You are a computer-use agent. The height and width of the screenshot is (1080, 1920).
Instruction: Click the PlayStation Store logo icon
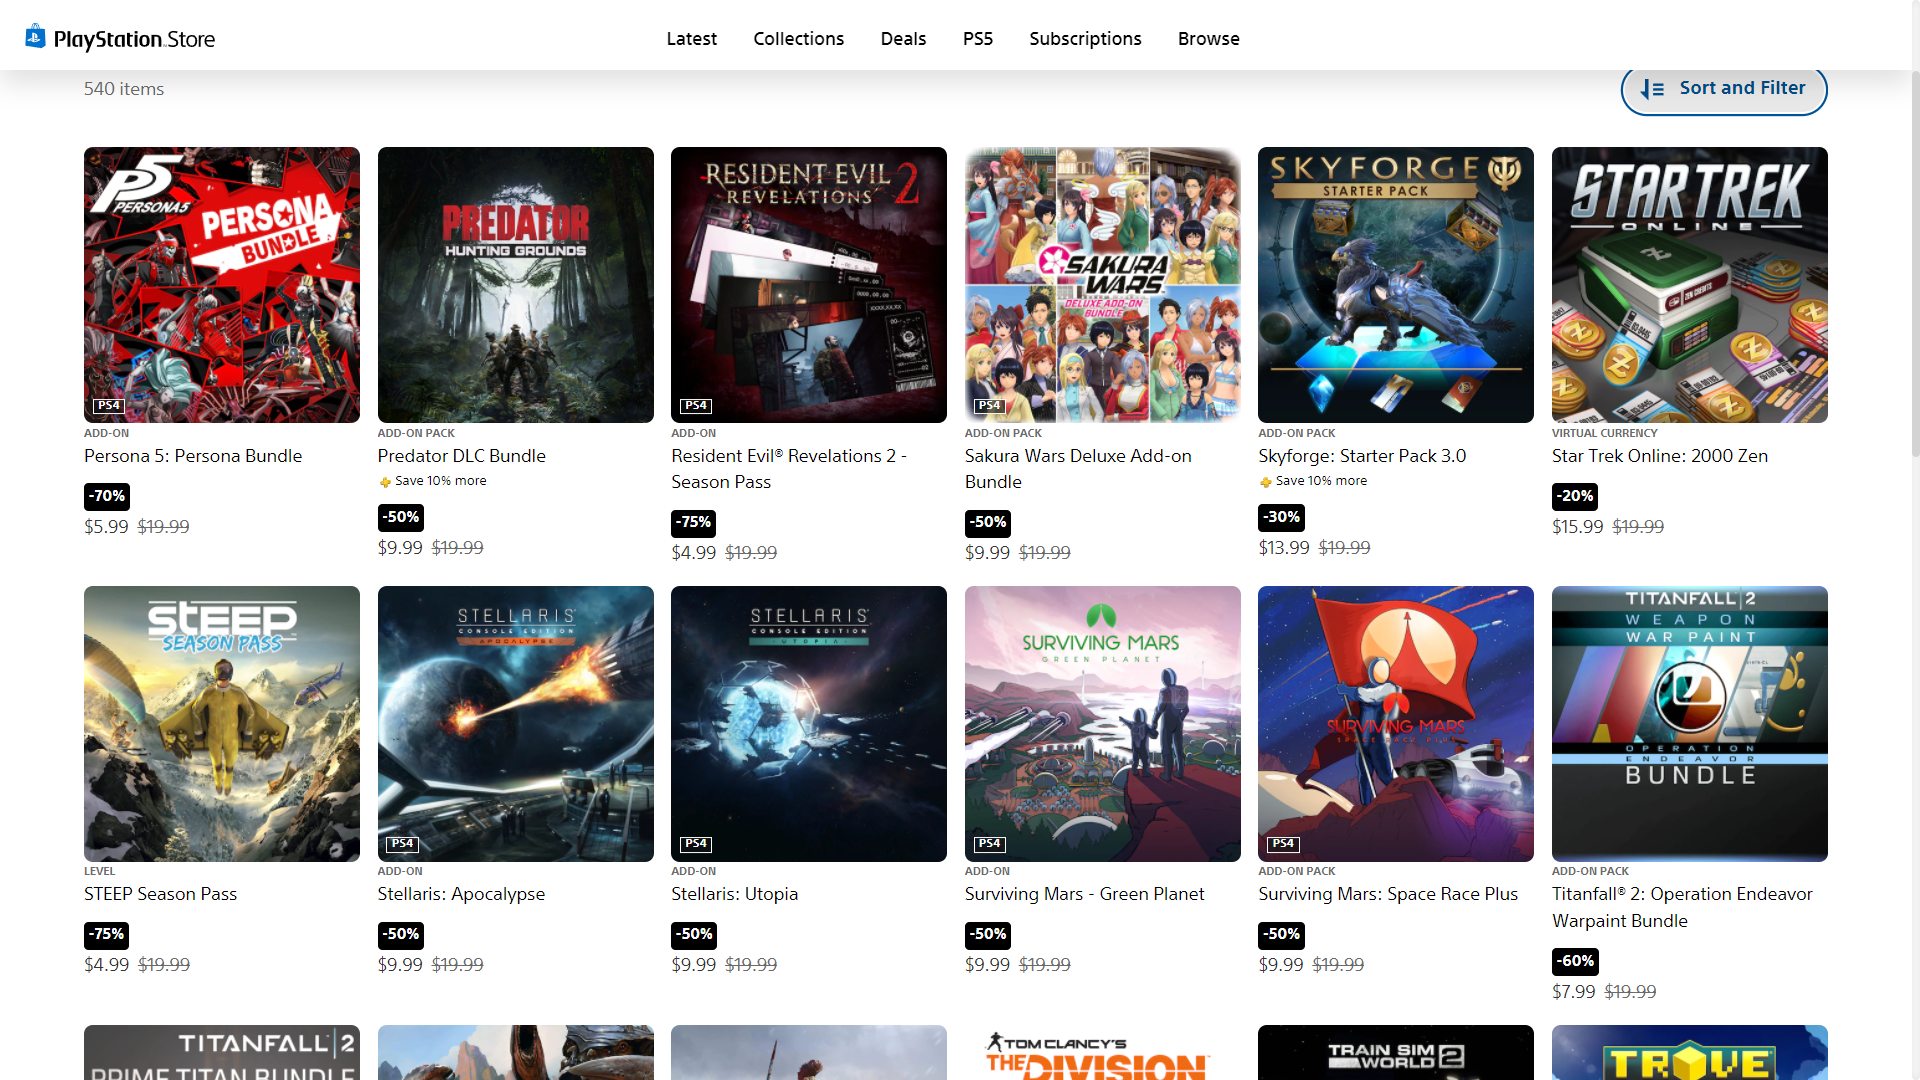(x=35, y=37)
